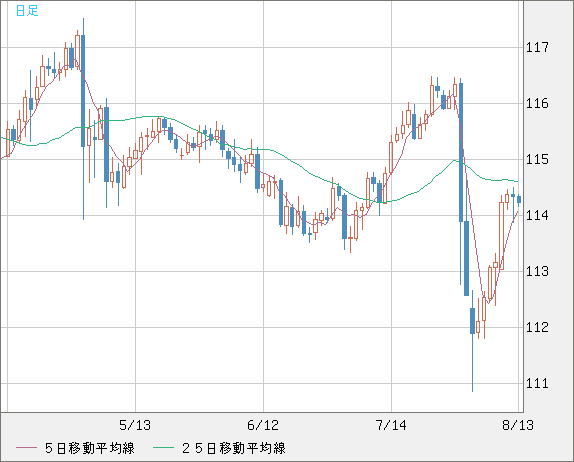
Task: Click the 6/12 date axis label
Action: (x=263, y=425)
